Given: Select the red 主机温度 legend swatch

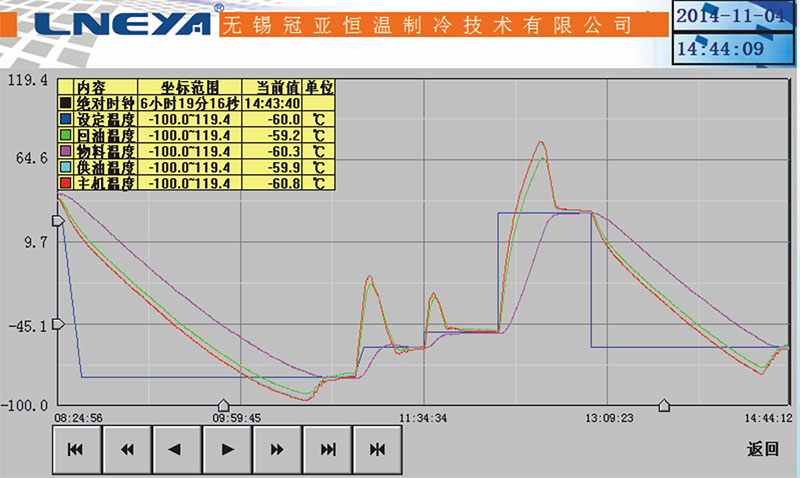Looking at the screenshot, I should click(x=66, y=184).
